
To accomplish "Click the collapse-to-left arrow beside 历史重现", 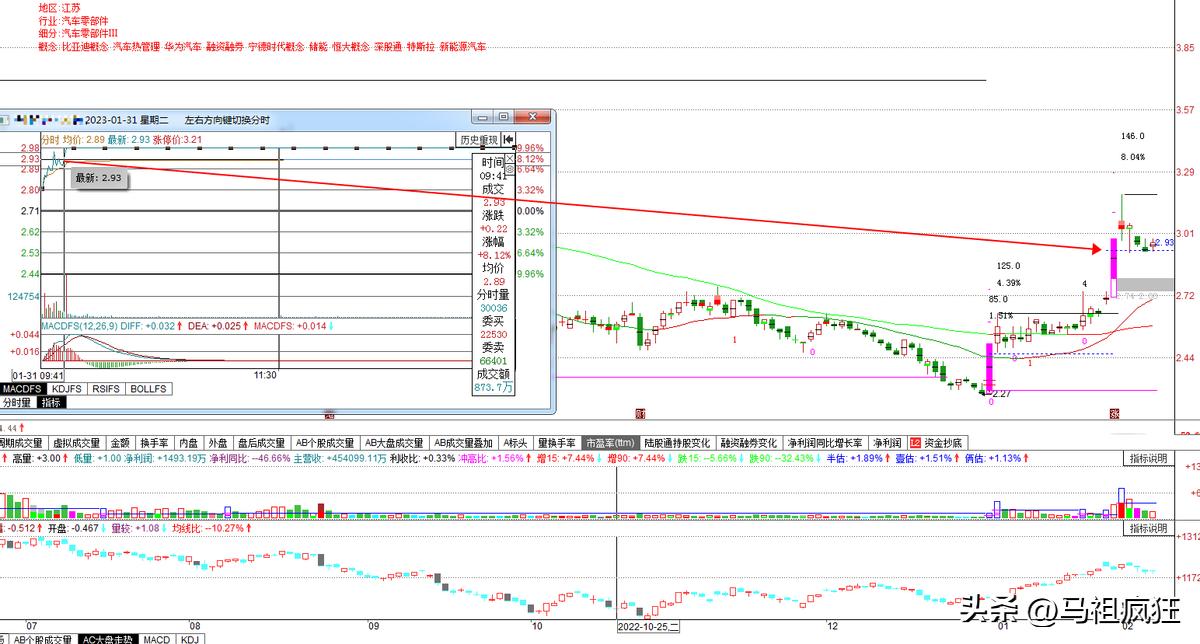I will [x=509, y=140].
